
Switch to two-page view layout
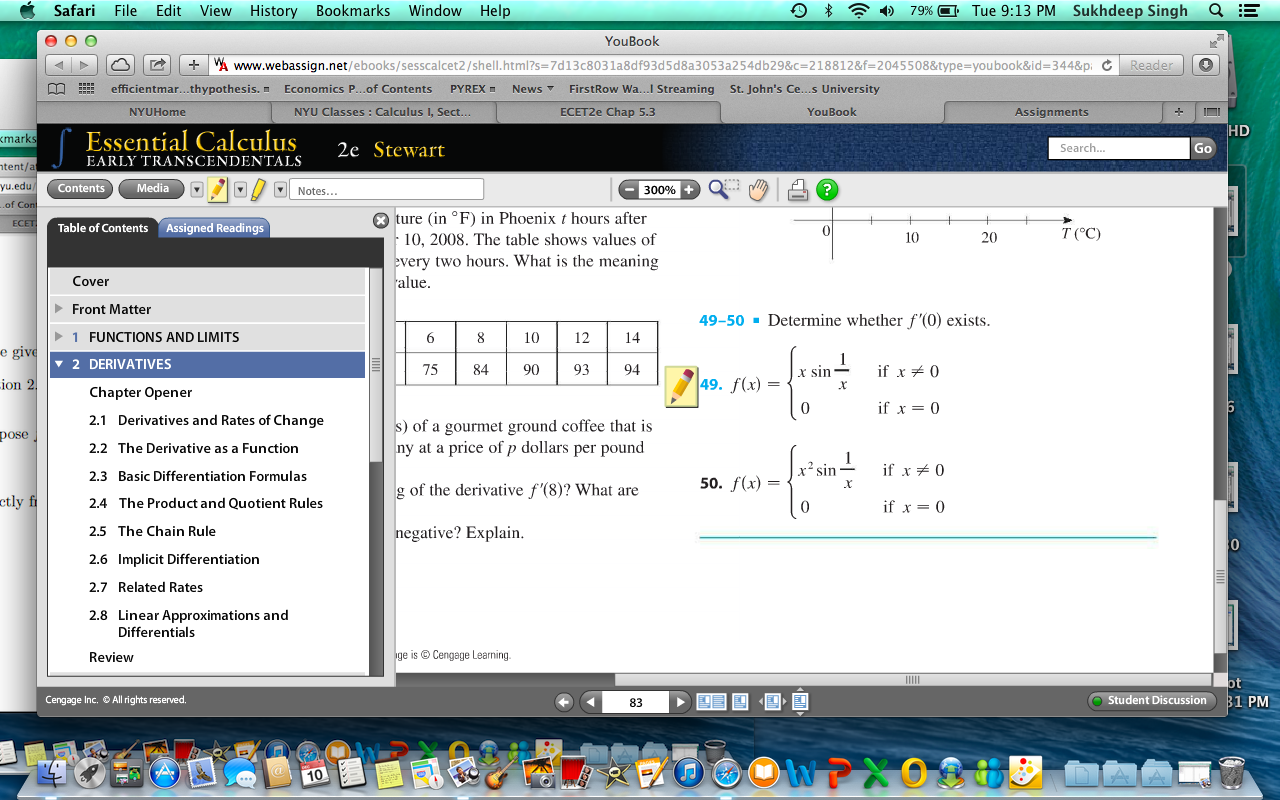tap(711, 702)
